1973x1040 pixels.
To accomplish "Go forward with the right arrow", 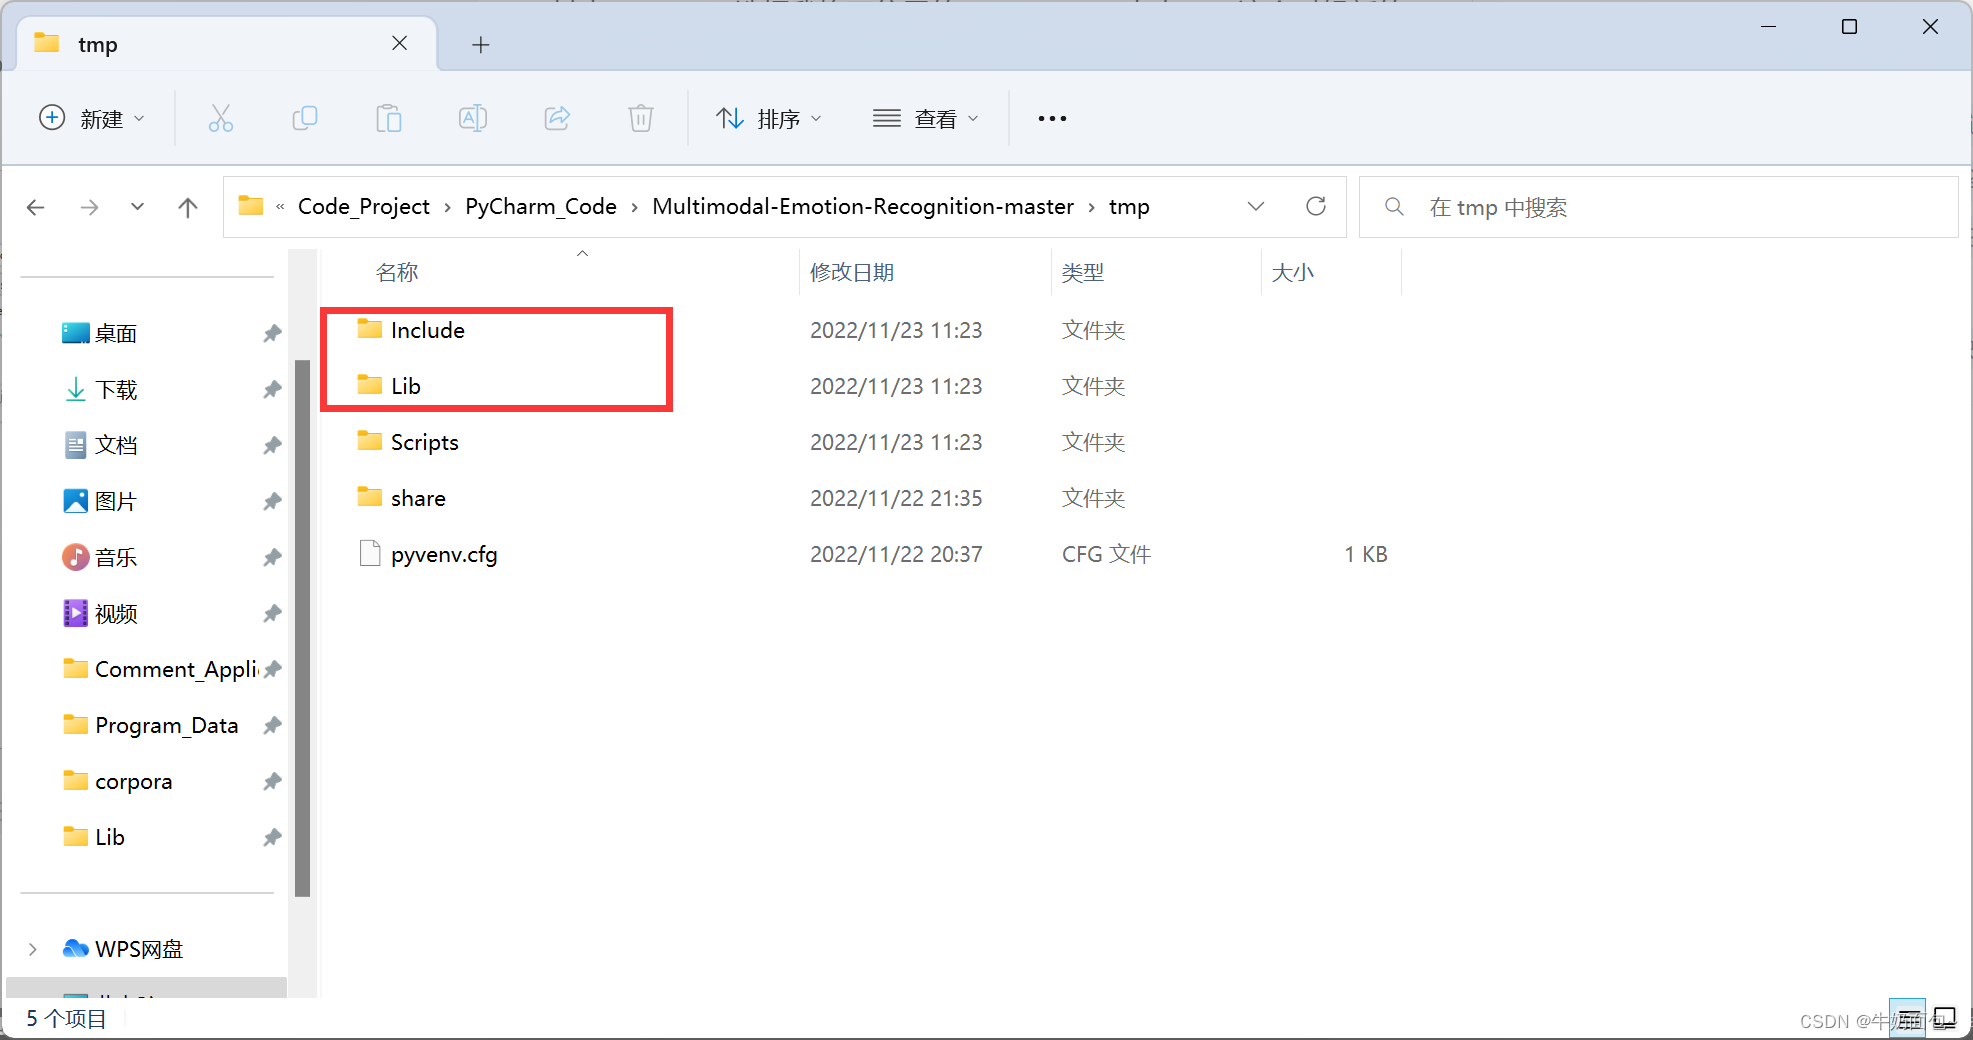I will [x=89, y=207].
